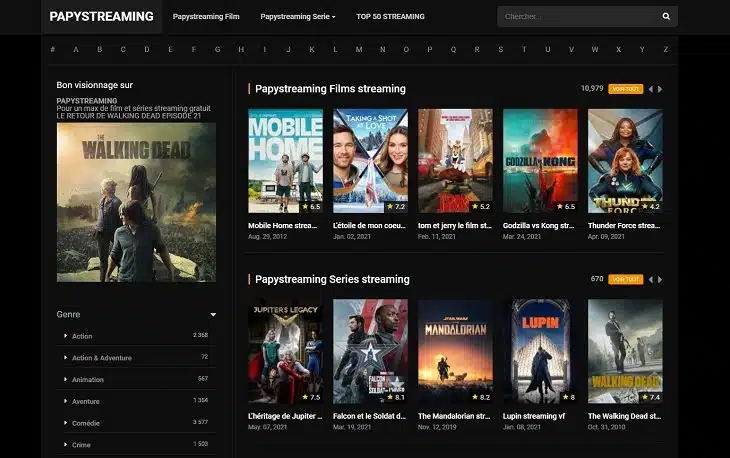Click 'L'héritage de Jupiter' title link

tap(285, 416)
